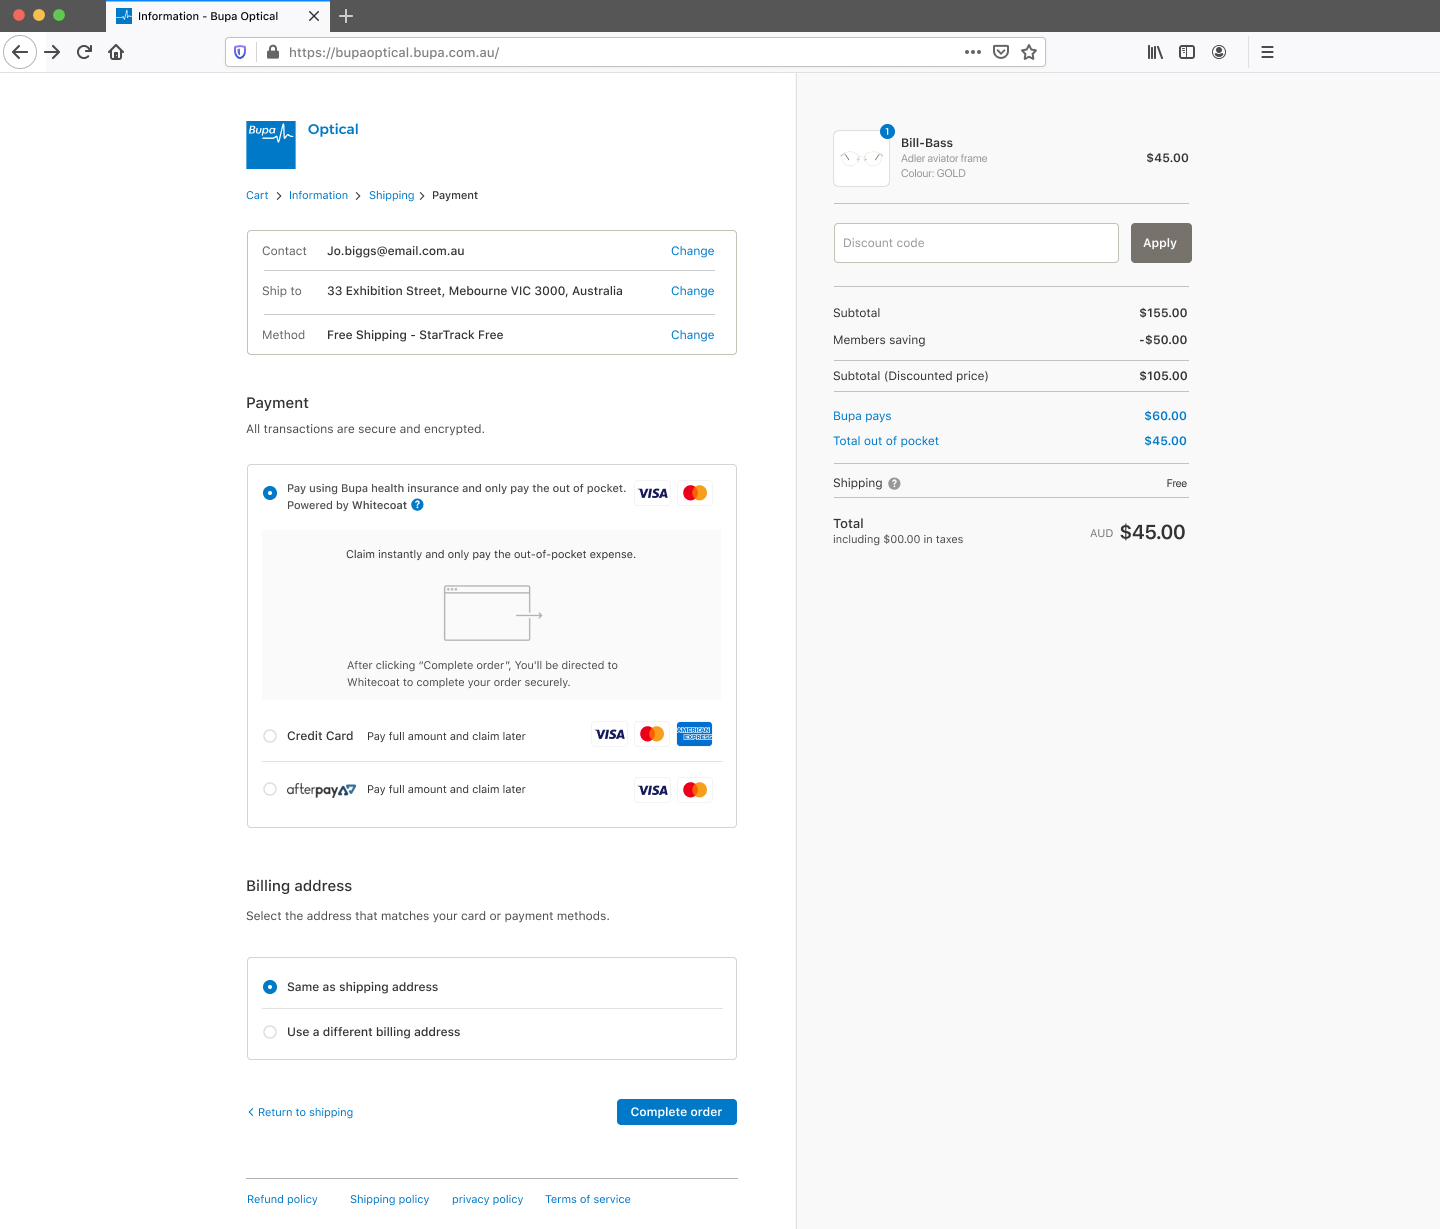Open the tracking protection shield icon
The height and width of the screenshot is (1229, 1440).
pyautogui.click(x=240, y=52)
